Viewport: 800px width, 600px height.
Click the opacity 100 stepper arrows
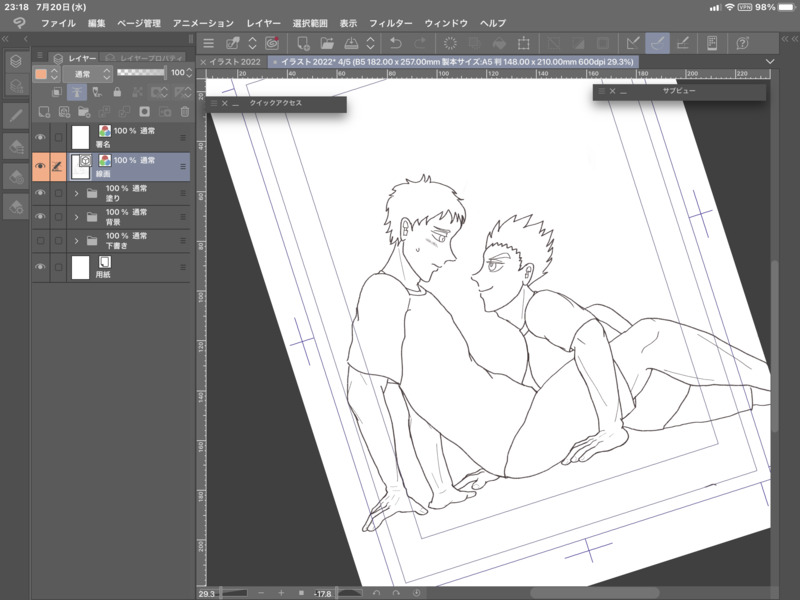(189, 73)
